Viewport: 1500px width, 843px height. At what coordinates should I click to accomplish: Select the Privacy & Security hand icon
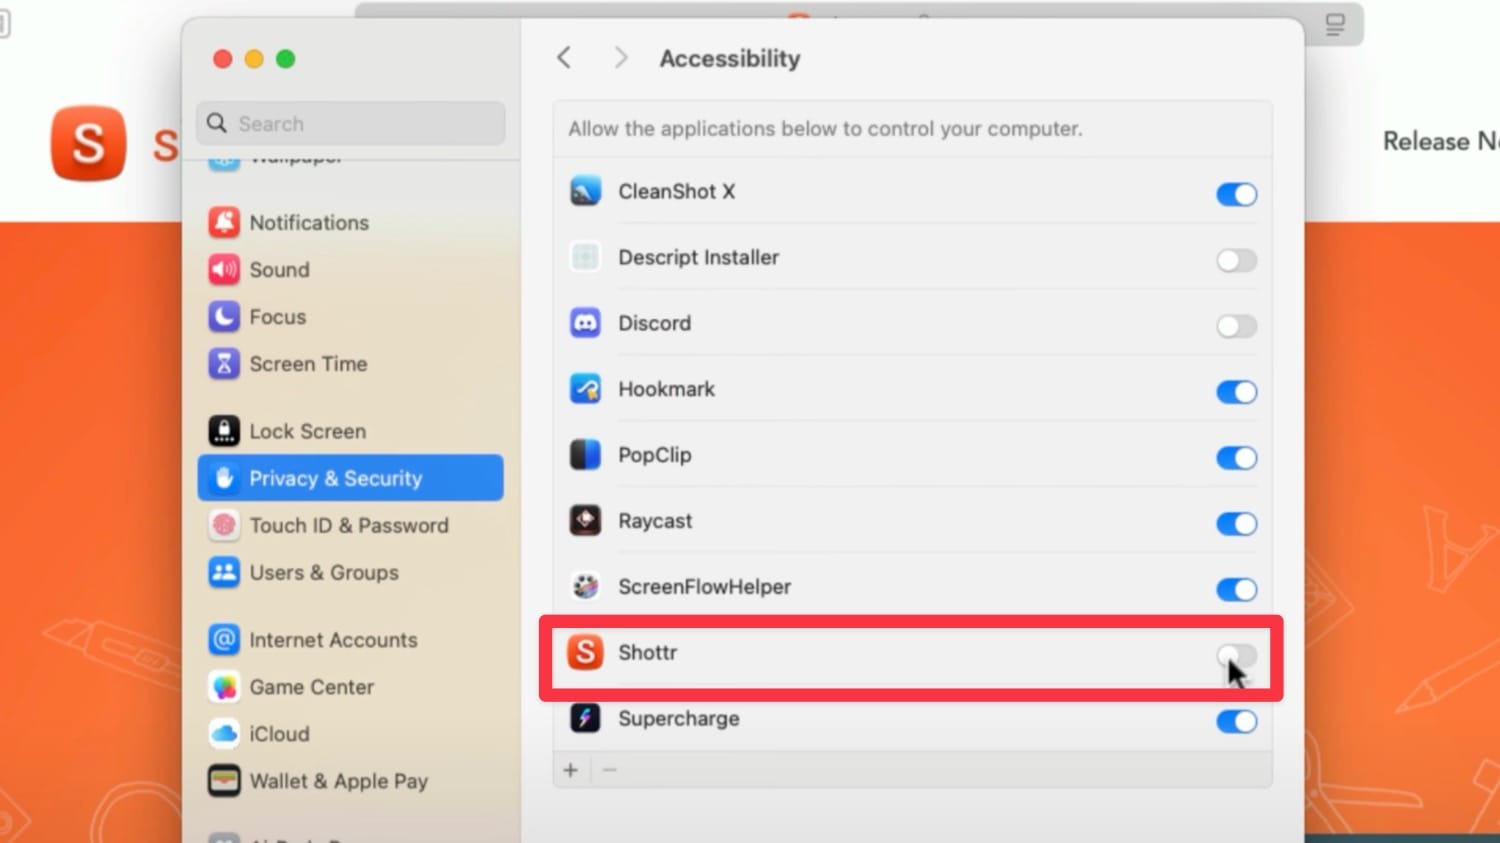coord(223,478)
